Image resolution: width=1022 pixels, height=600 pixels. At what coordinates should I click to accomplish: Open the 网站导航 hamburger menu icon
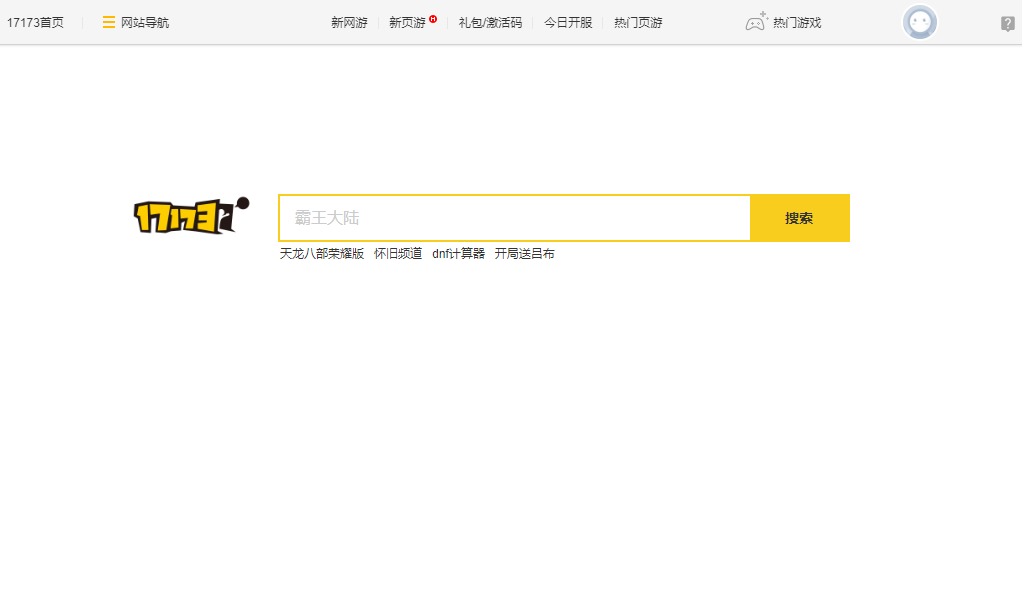point(109,22)
